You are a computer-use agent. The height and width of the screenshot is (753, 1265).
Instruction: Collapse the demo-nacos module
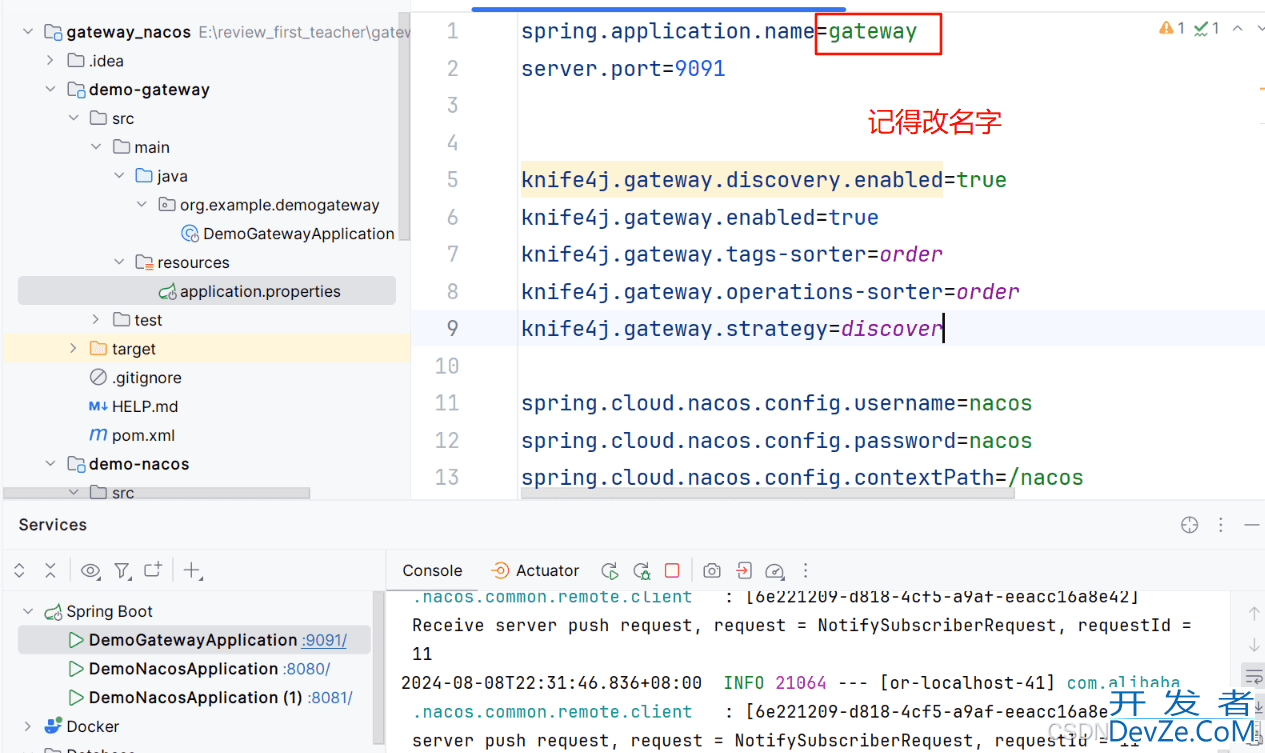coord(50,465)
